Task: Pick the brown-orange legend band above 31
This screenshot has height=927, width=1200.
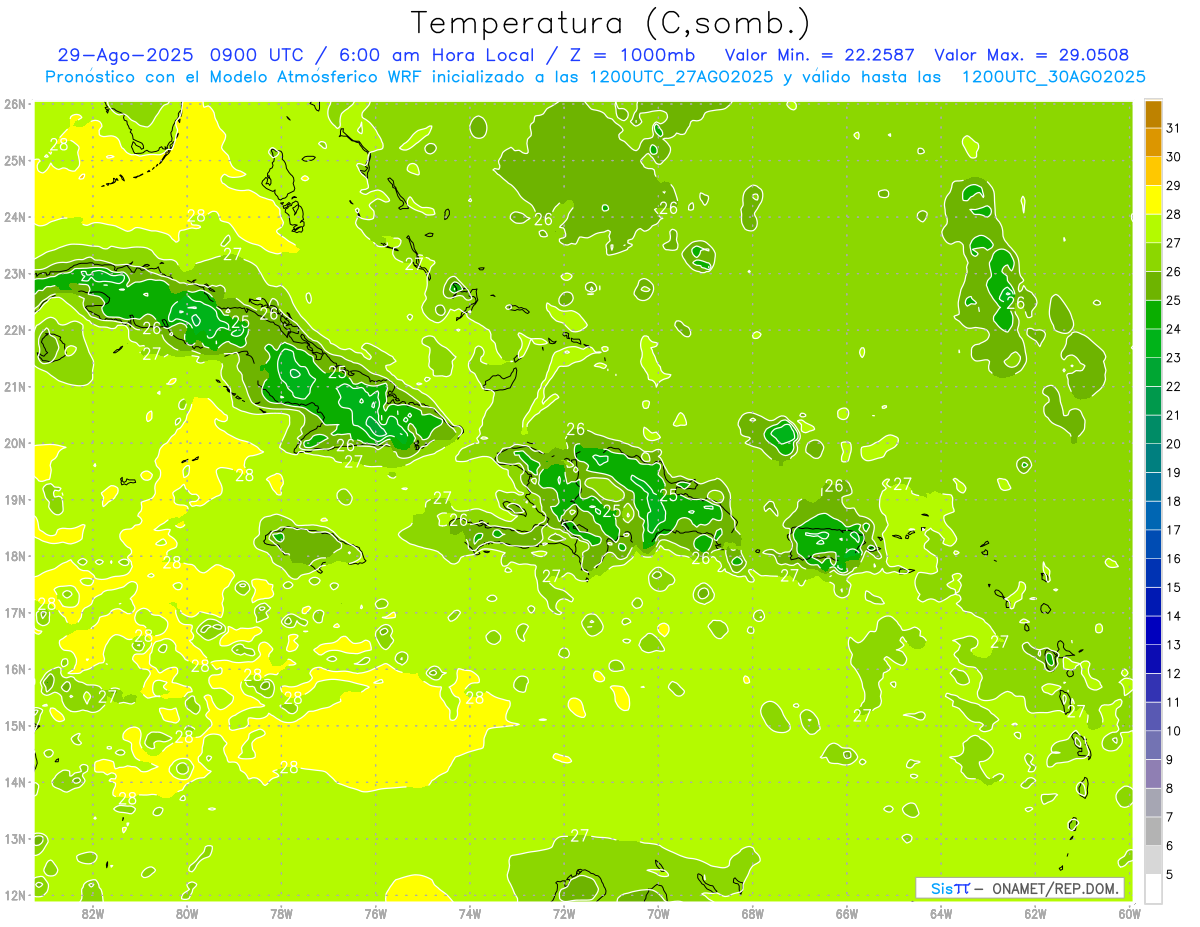Action: (x=1153, y=115)
